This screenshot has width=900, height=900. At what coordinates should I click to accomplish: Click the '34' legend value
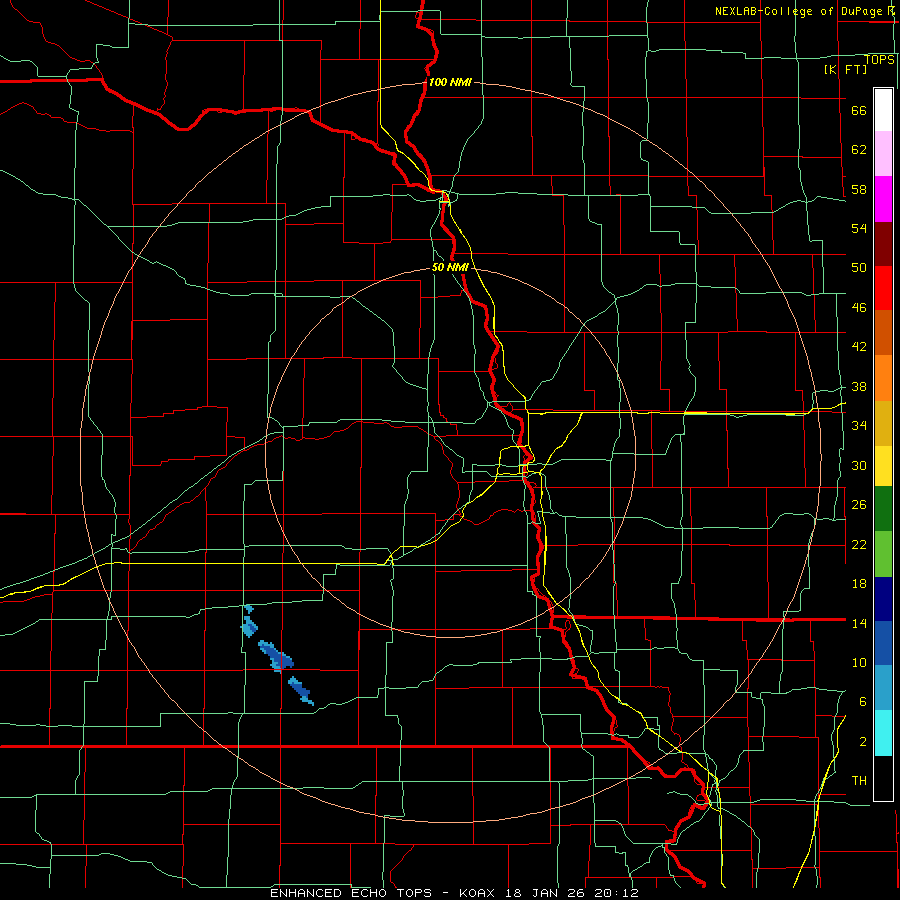(859, 426)
